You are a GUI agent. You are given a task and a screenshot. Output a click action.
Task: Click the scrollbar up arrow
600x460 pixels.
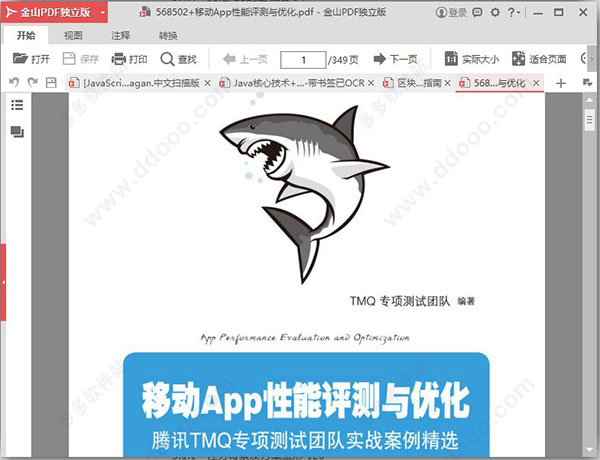pyautogui.click(x=589, y=100)
